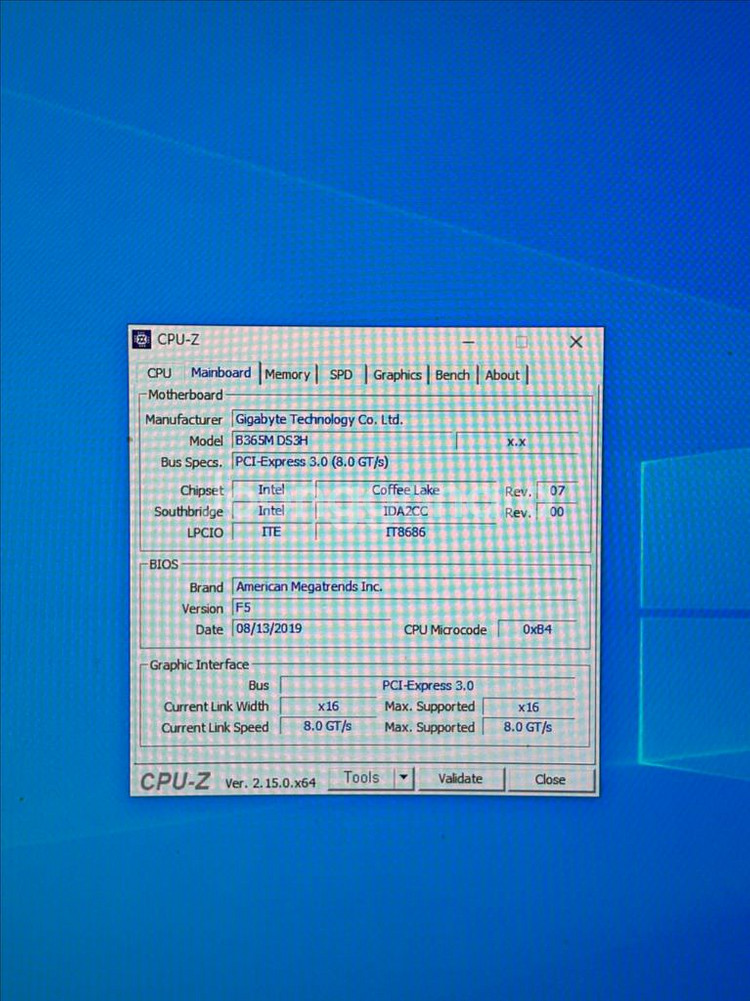
Task: Click the LPCIO vendor 'ITE'
Action: click(x=271, y=532)
